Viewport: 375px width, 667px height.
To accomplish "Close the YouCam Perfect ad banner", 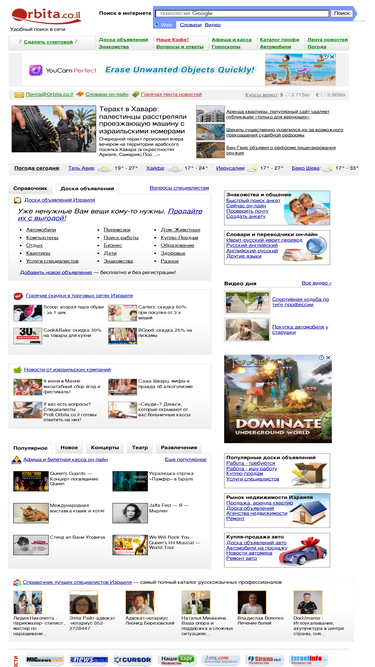I will [x=333, y=57].
